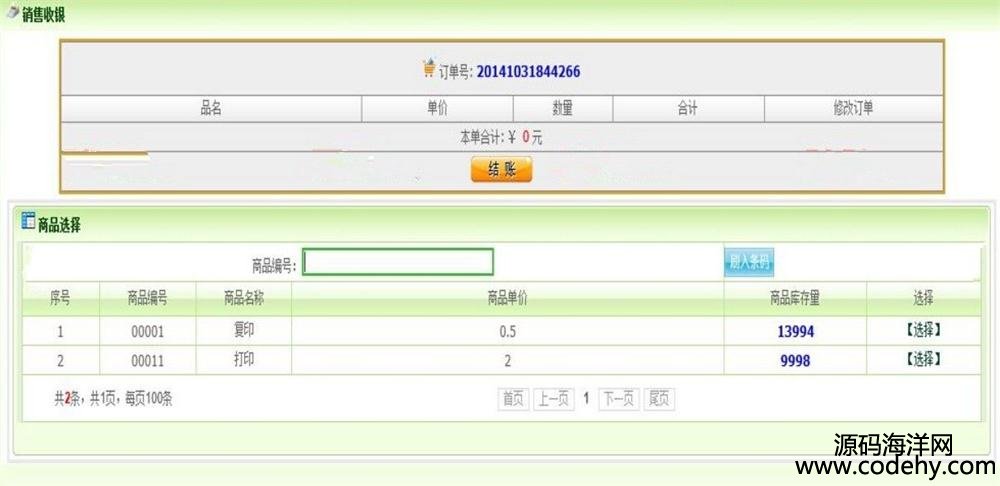
Task: Click the shopping cart icon beside 订单号
Action: (429, 68)
